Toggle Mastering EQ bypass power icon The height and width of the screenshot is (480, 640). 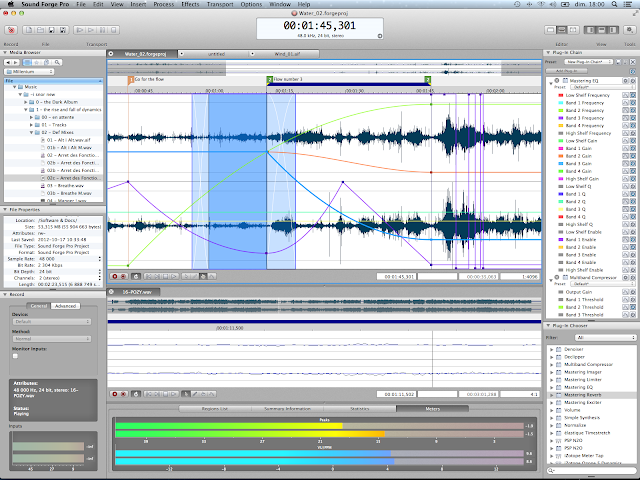click(x=557, y=81)
